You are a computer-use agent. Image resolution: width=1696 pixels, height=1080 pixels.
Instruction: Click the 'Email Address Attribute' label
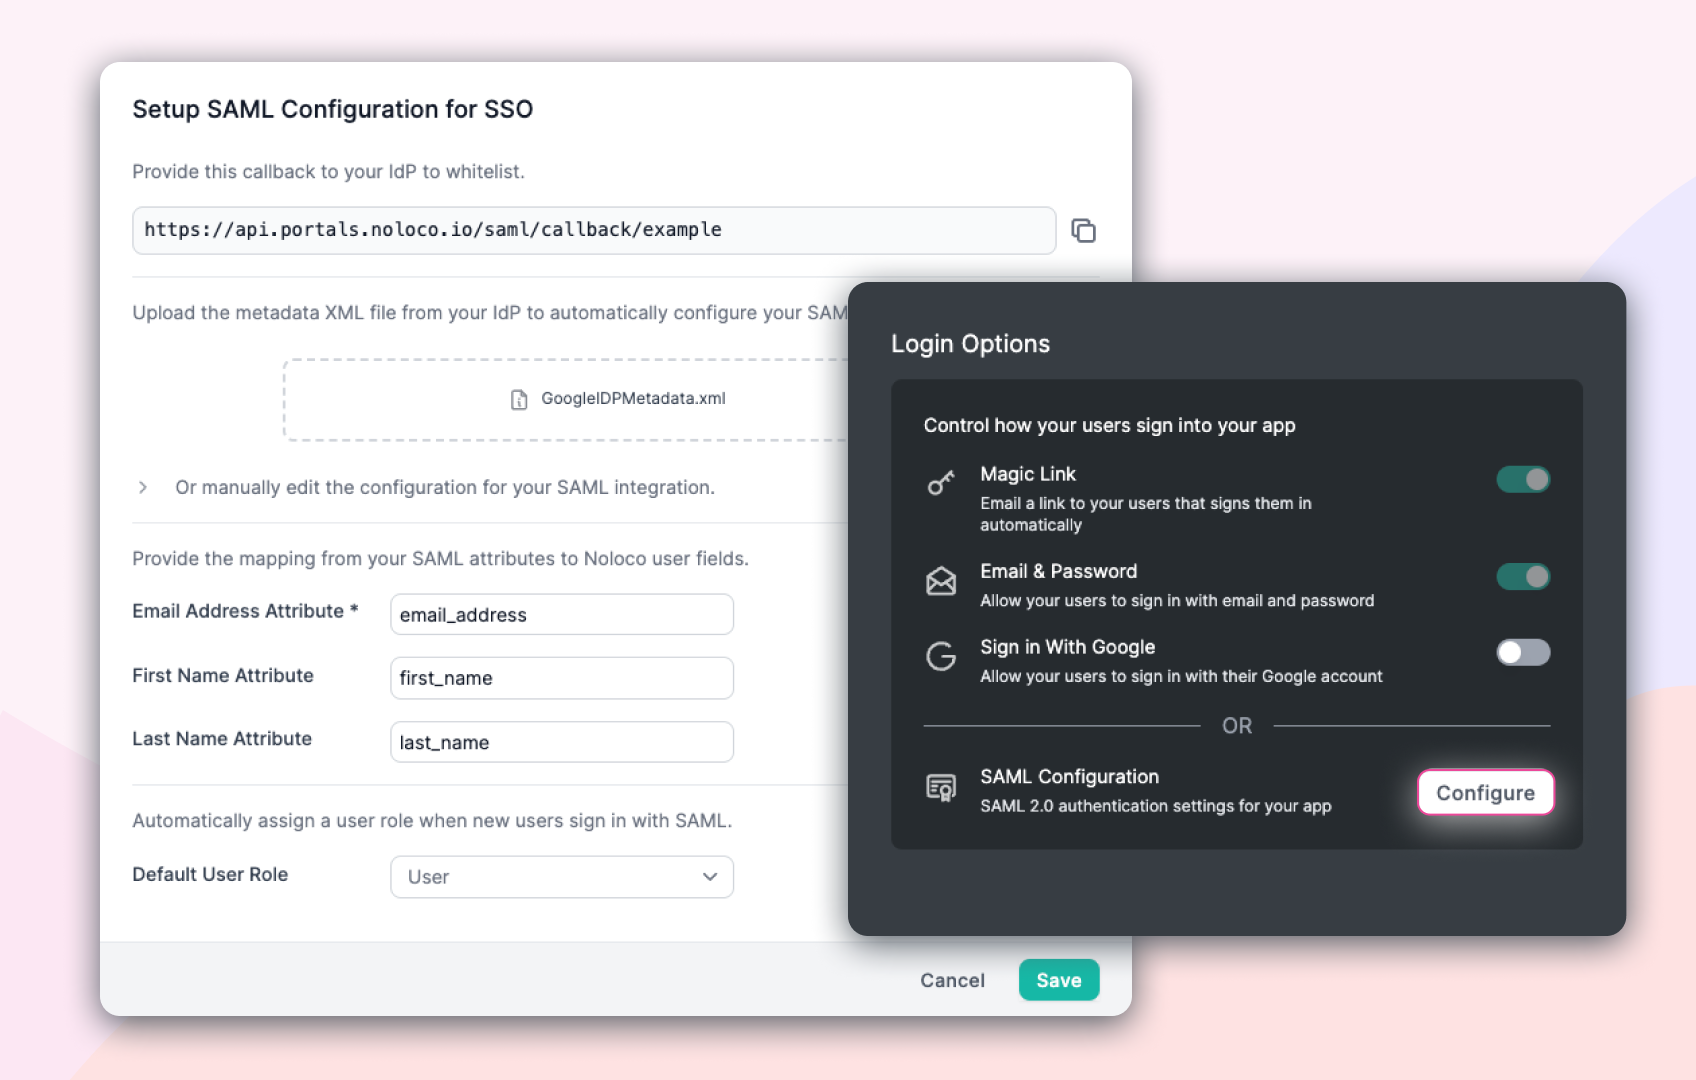(245, 611)
